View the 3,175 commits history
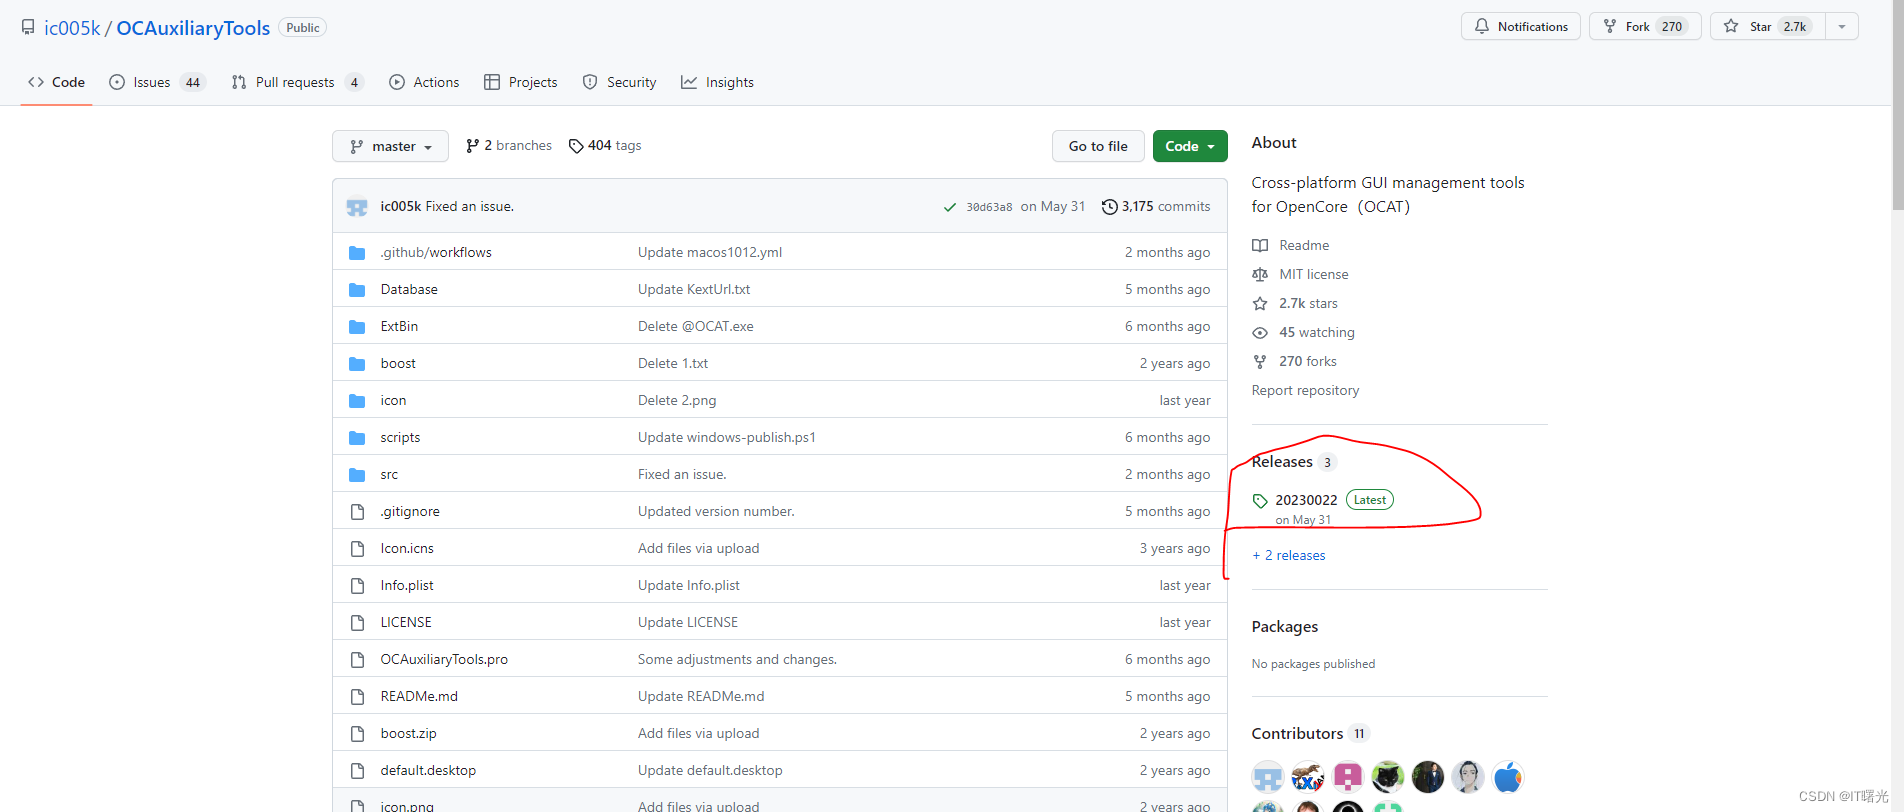Viewport: 1904px width, 812px height. pos(1156,207)
